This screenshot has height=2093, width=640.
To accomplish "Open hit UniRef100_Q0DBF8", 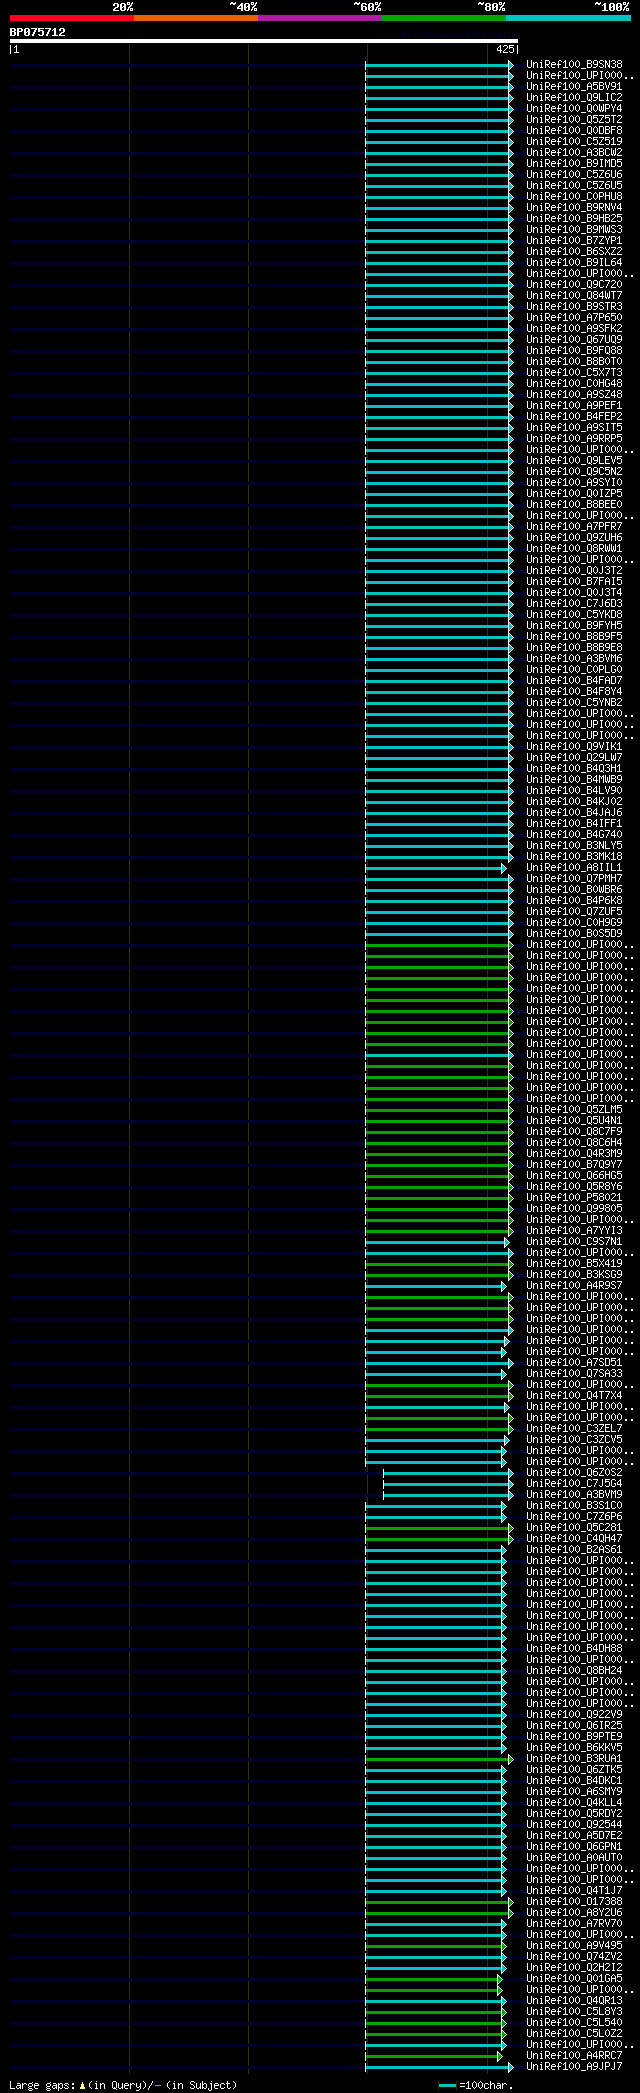I will tap(574, 131).
